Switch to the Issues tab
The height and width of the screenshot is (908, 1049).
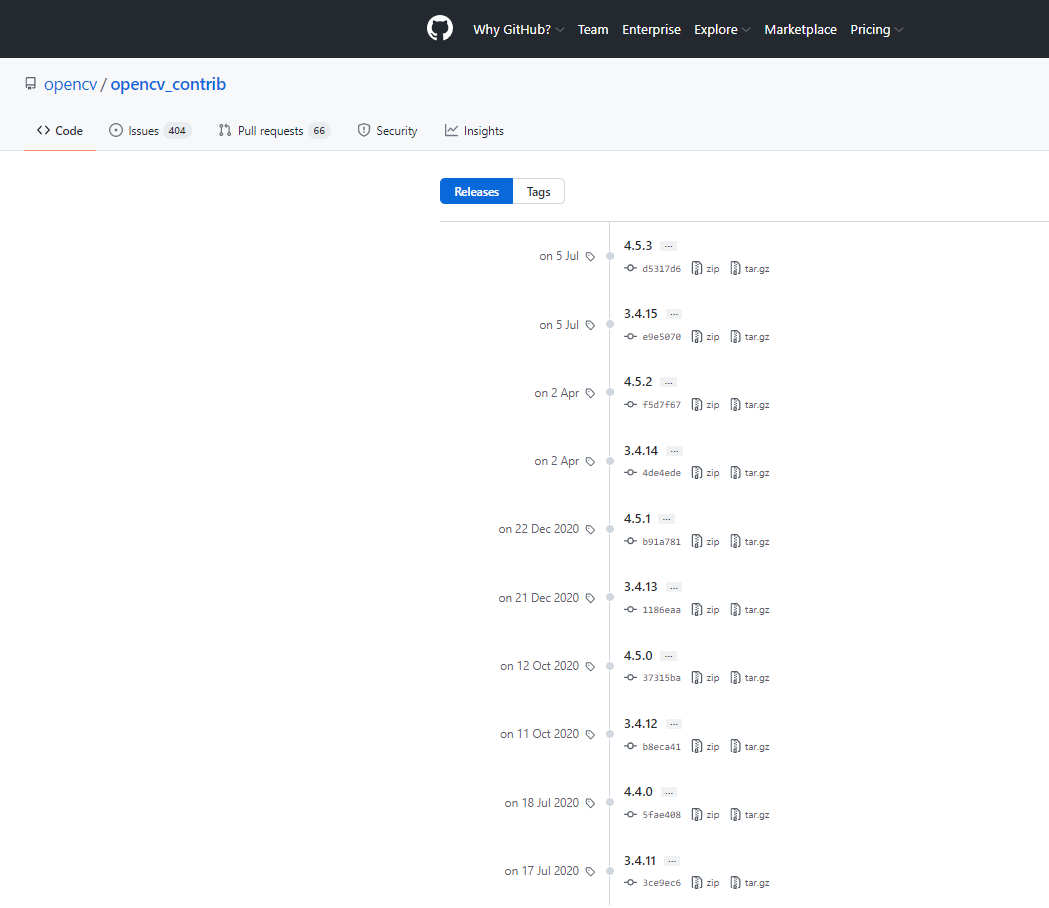(x=150, y=130)
